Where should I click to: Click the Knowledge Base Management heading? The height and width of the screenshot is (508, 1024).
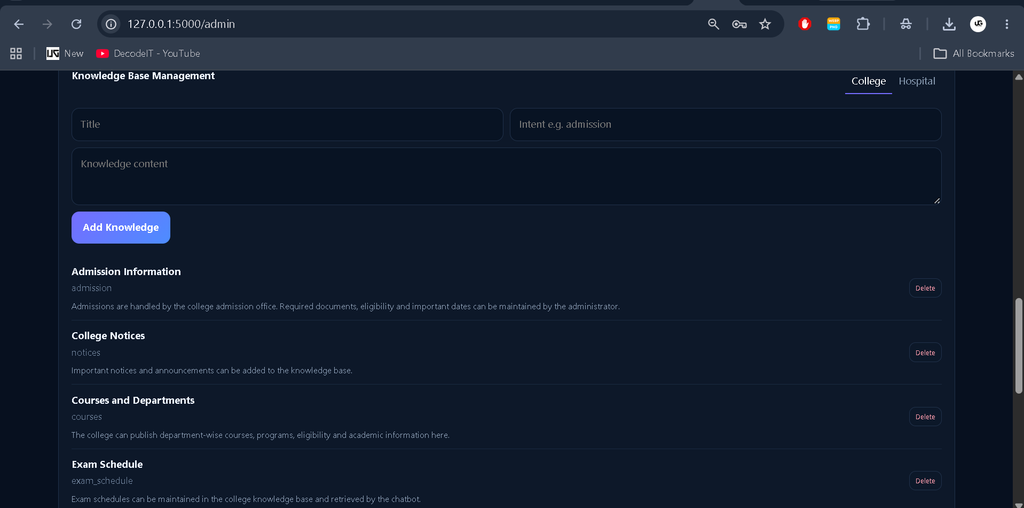click(143, 76)
